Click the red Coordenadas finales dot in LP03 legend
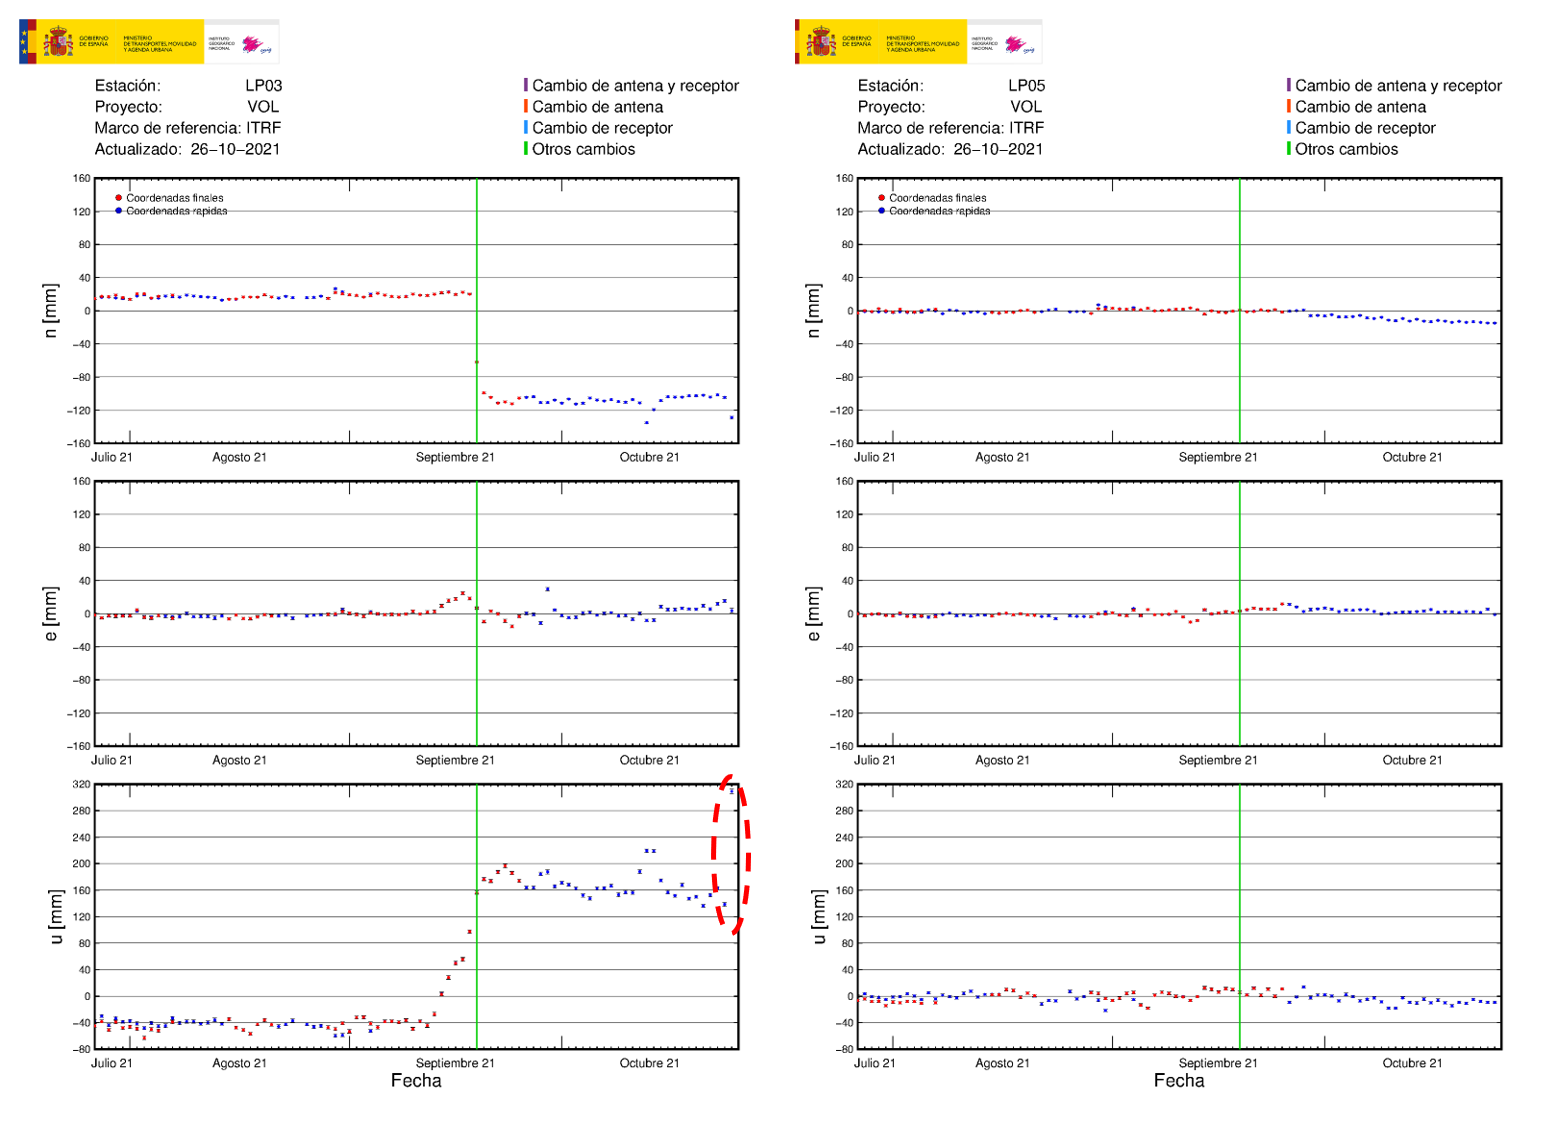Image resolution: width=1558 pixels, height=1125 pixels. click(x=119, y=198)
